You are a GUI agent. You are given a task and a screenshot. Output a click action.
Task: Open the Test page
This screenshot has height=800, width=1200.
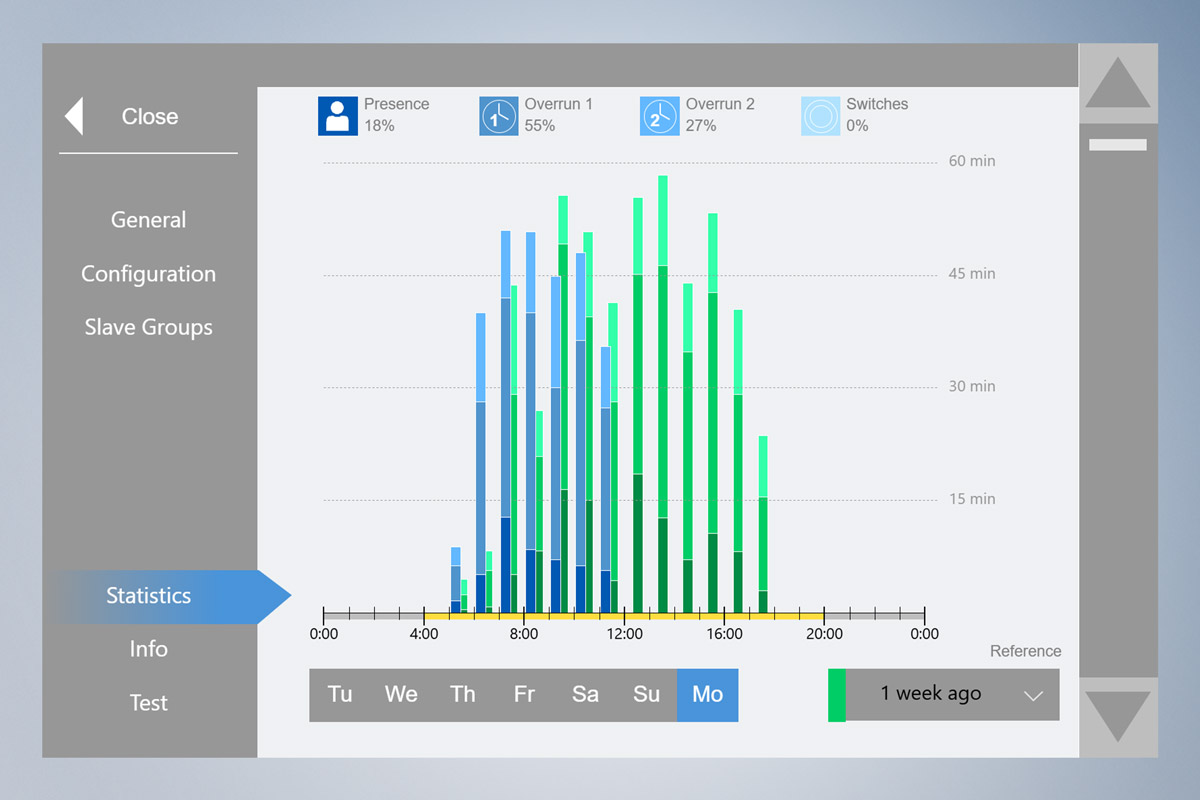(148, 703)
